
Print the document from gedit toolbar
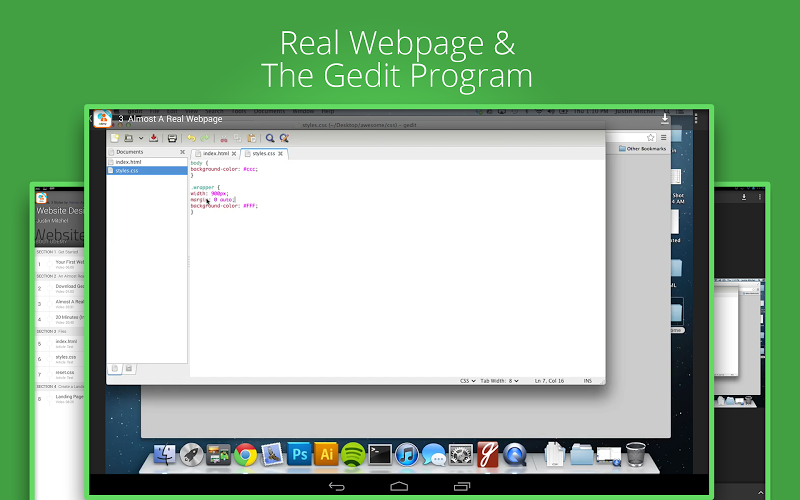tap(172, 138)
